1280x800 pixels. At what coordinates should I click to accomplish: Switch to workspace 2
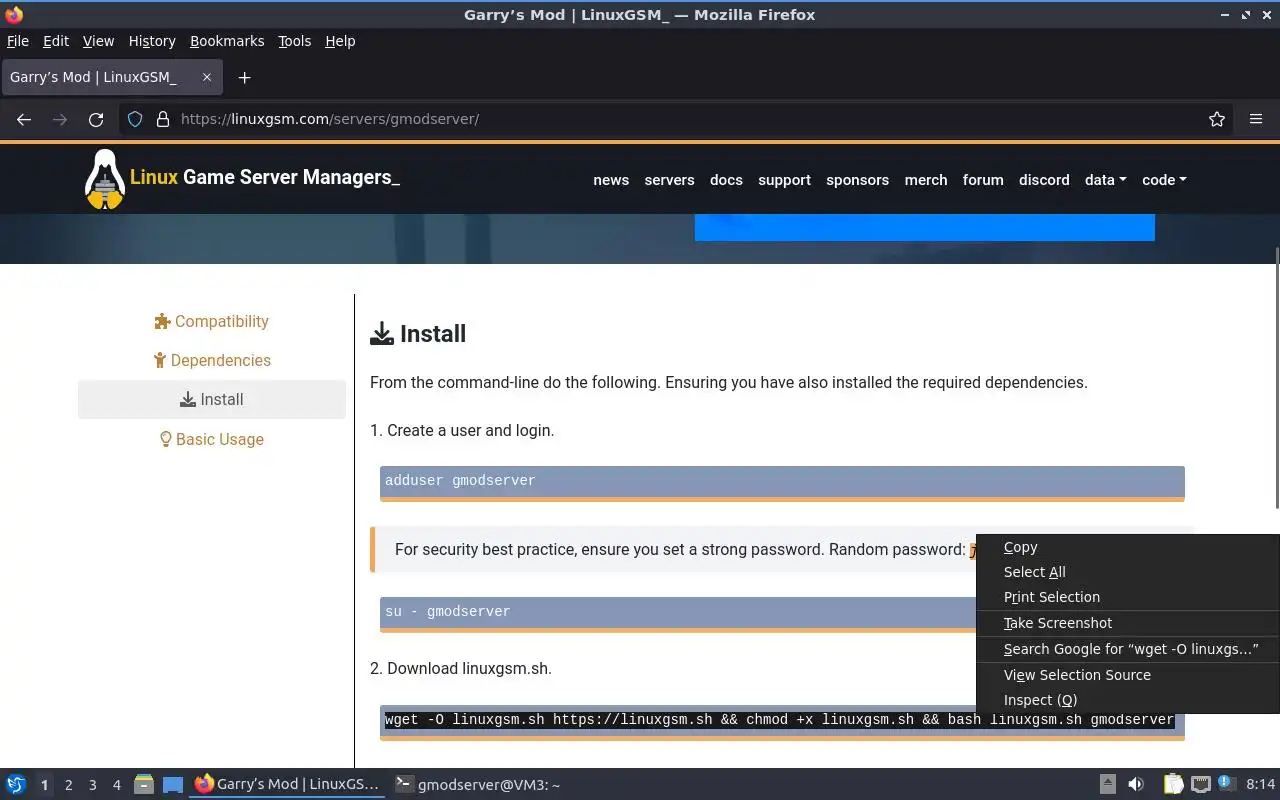[x=68, y=785]
